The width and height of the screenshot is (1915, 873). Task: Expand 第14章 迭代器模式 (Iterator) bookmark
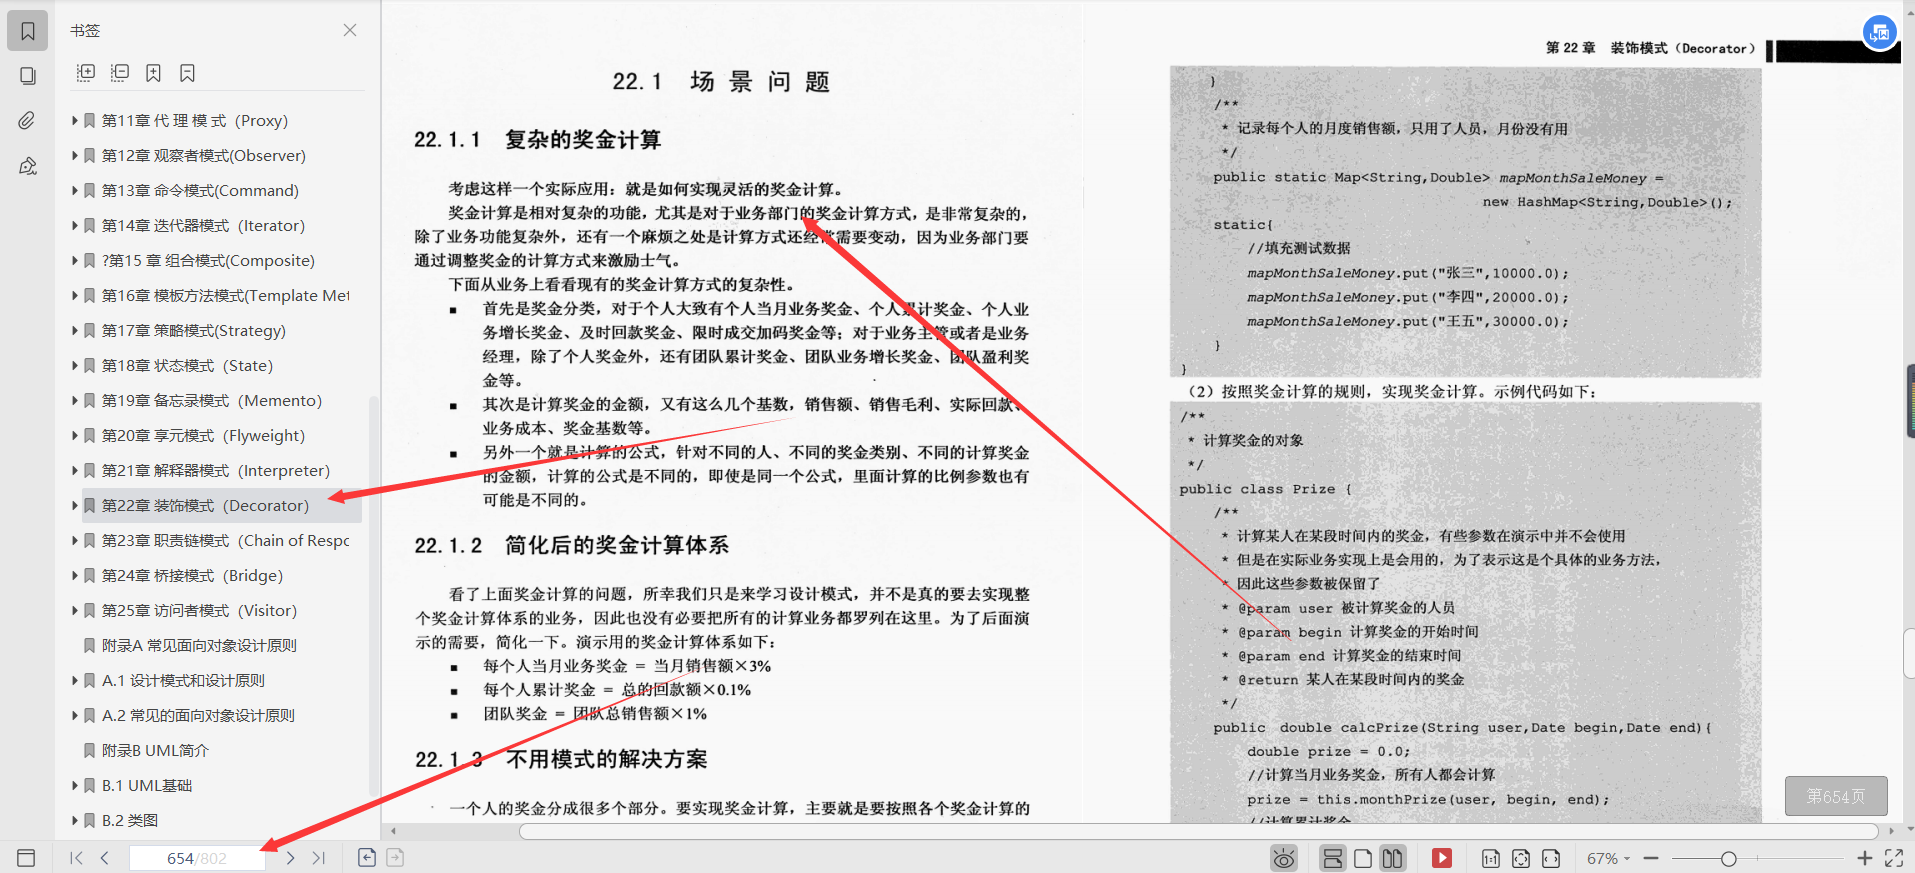coord(75,225)
